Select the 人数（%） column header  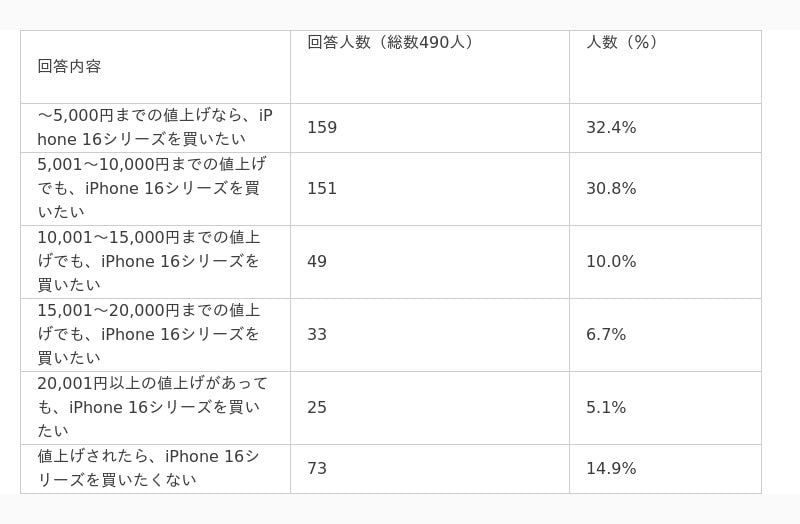pos(665,67)
